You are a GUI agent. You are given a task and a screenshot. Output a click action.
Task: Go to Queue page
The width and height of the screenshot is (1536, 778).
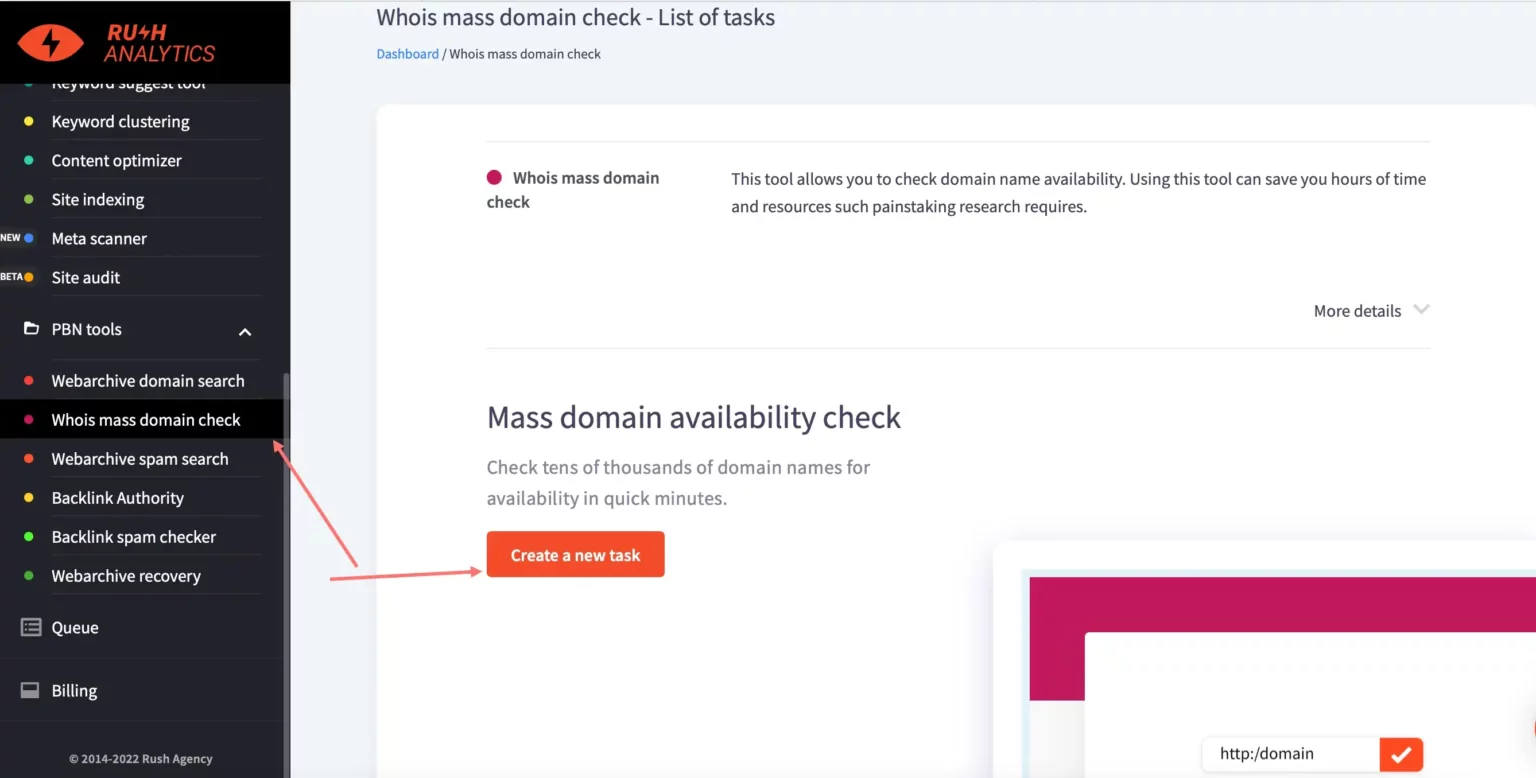click(75, 627)
